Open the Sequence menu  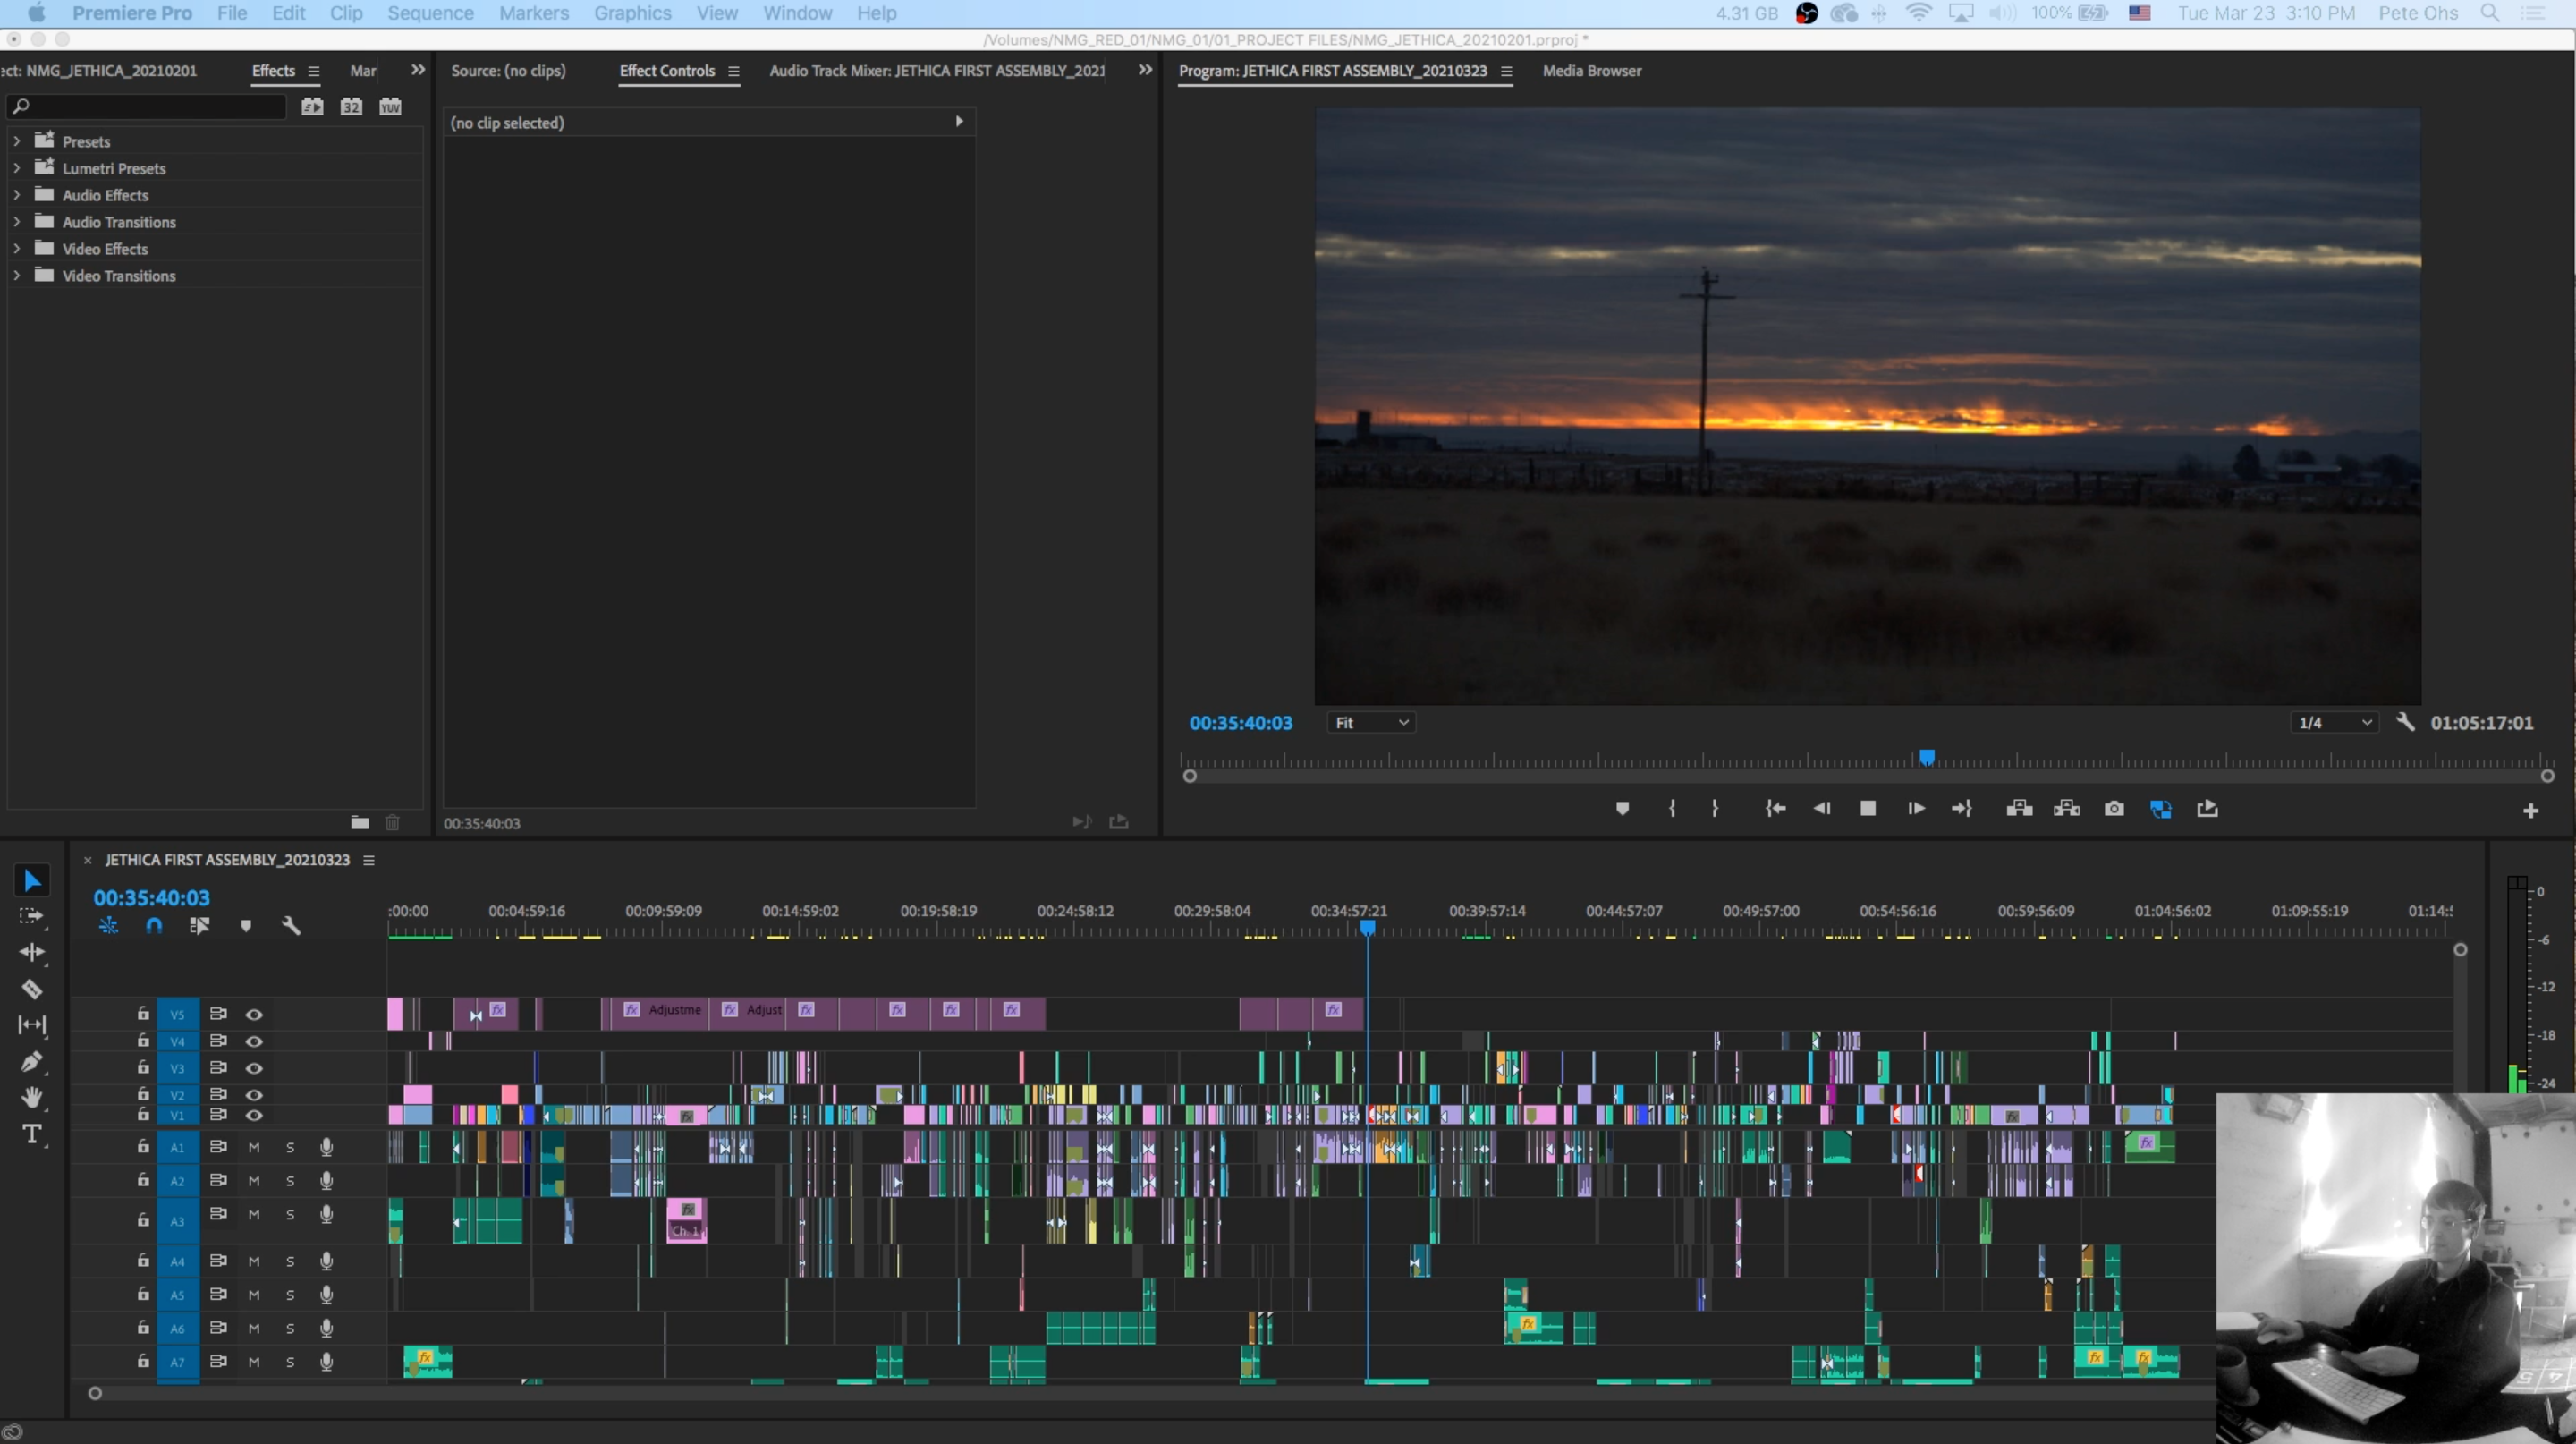pos(430,13)
